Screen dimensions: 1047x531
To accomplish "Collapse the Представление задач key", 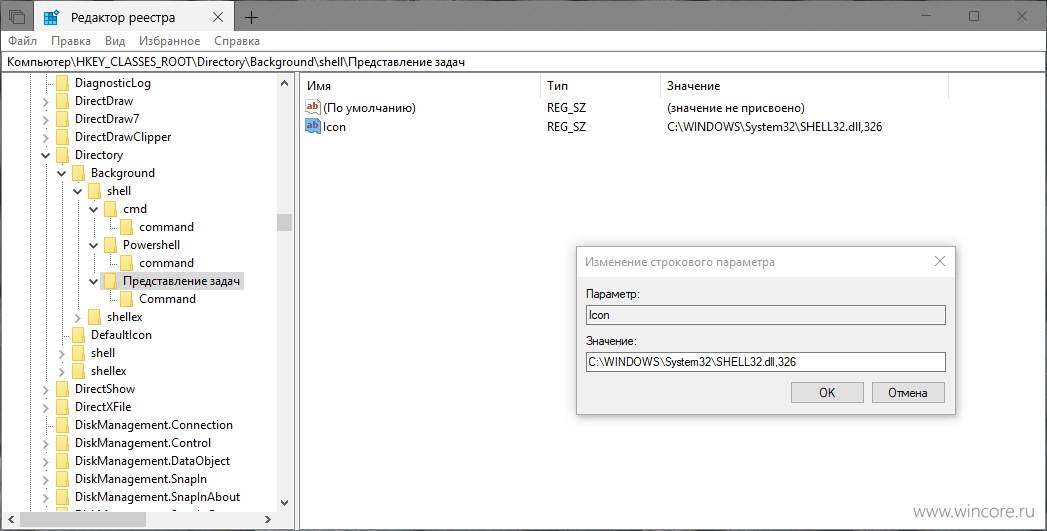I will [93, 281].
